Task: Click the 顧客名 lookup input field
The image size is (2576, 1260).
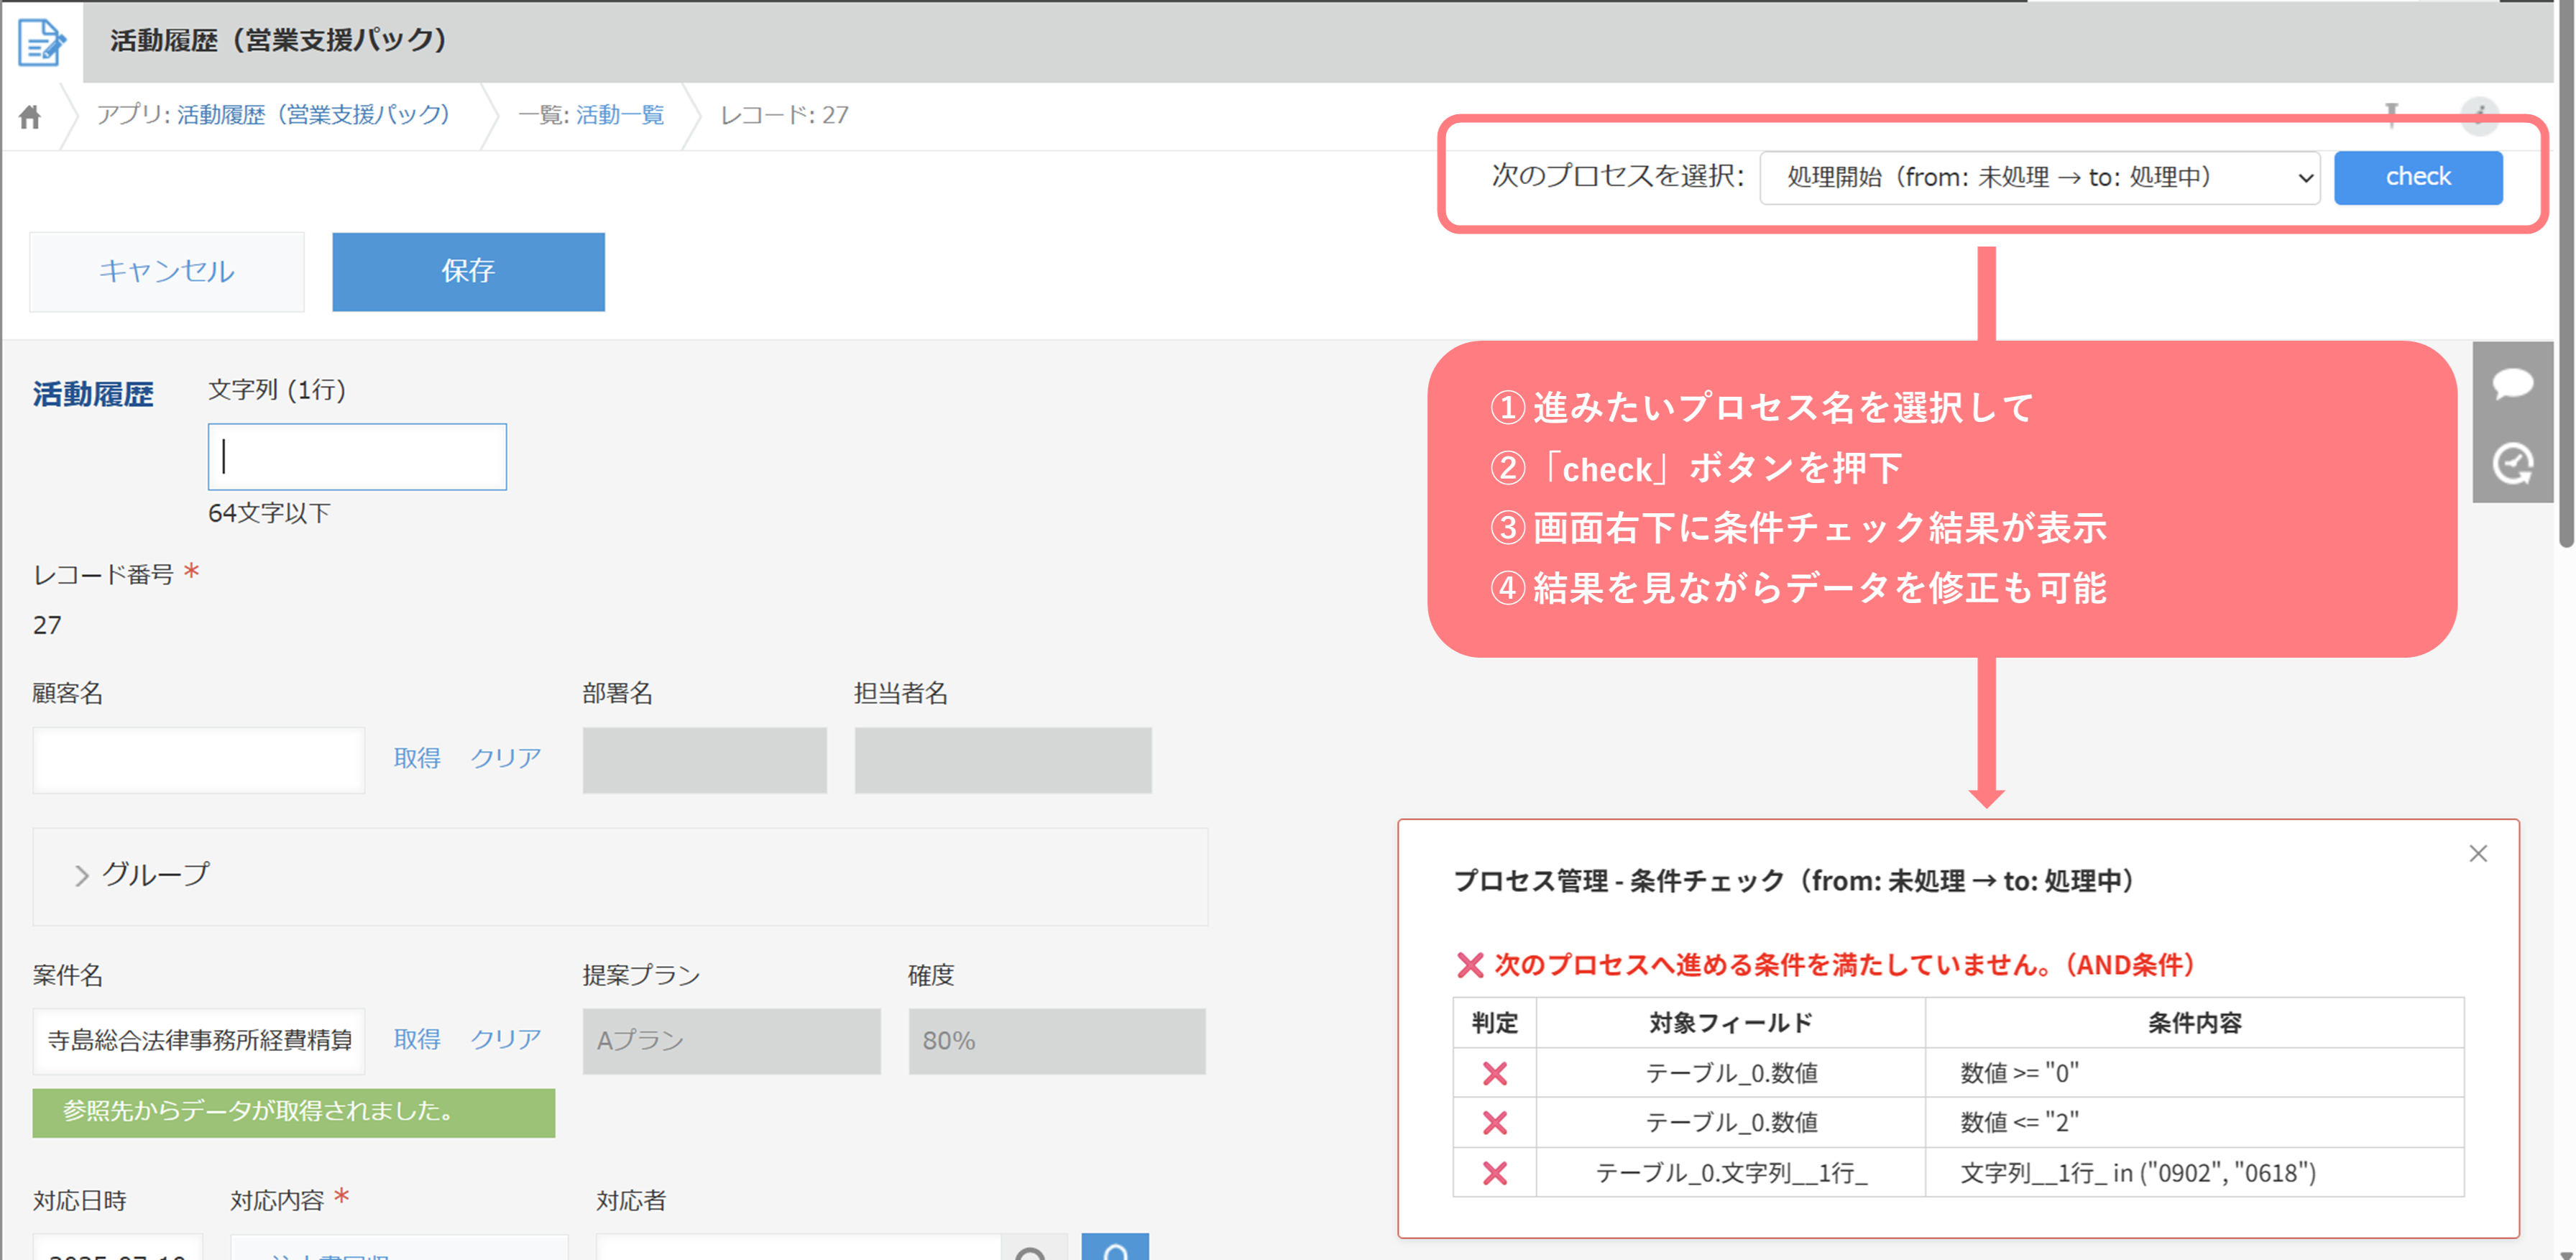Action: pyautogui.click(x=198, y=760)
